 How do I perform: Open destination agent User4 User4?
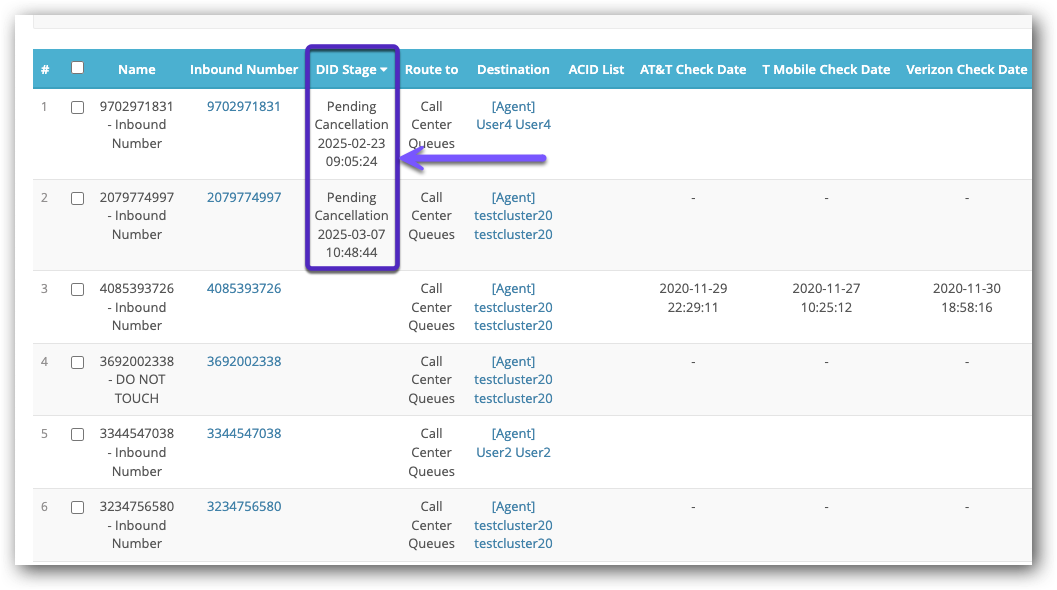coord(513,125)
